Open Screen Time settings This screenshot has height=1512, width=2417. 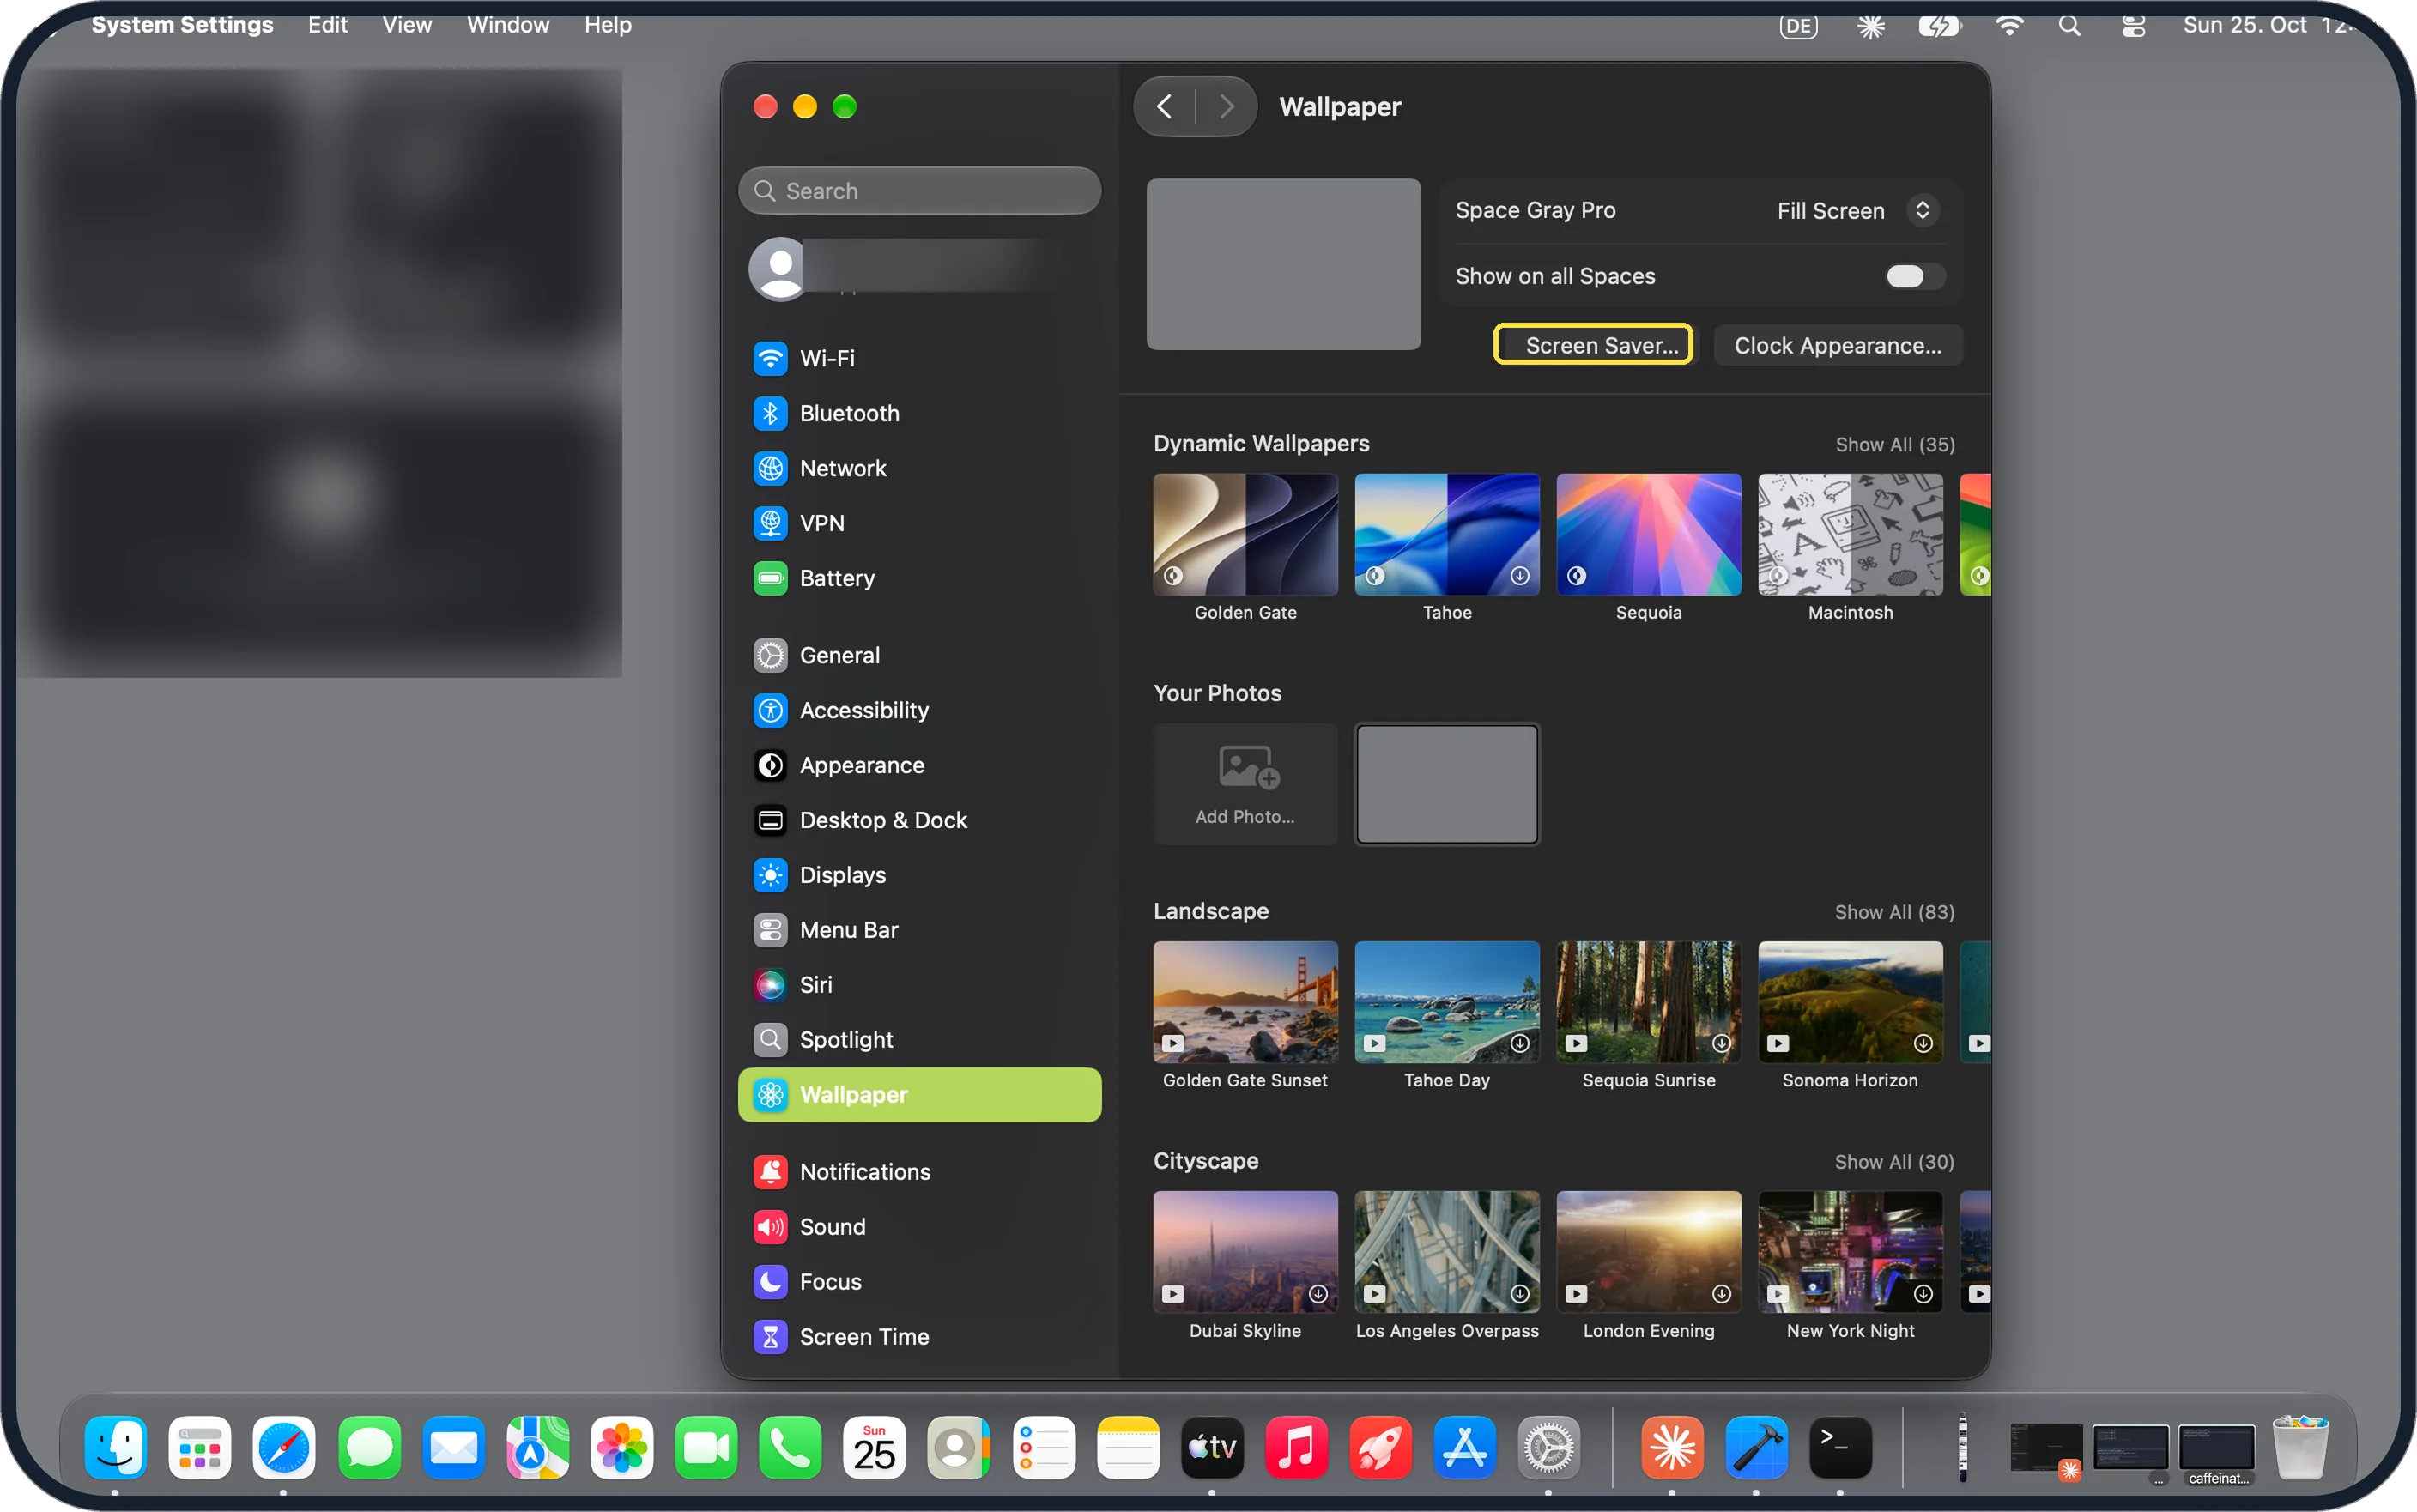point(919,1337)
